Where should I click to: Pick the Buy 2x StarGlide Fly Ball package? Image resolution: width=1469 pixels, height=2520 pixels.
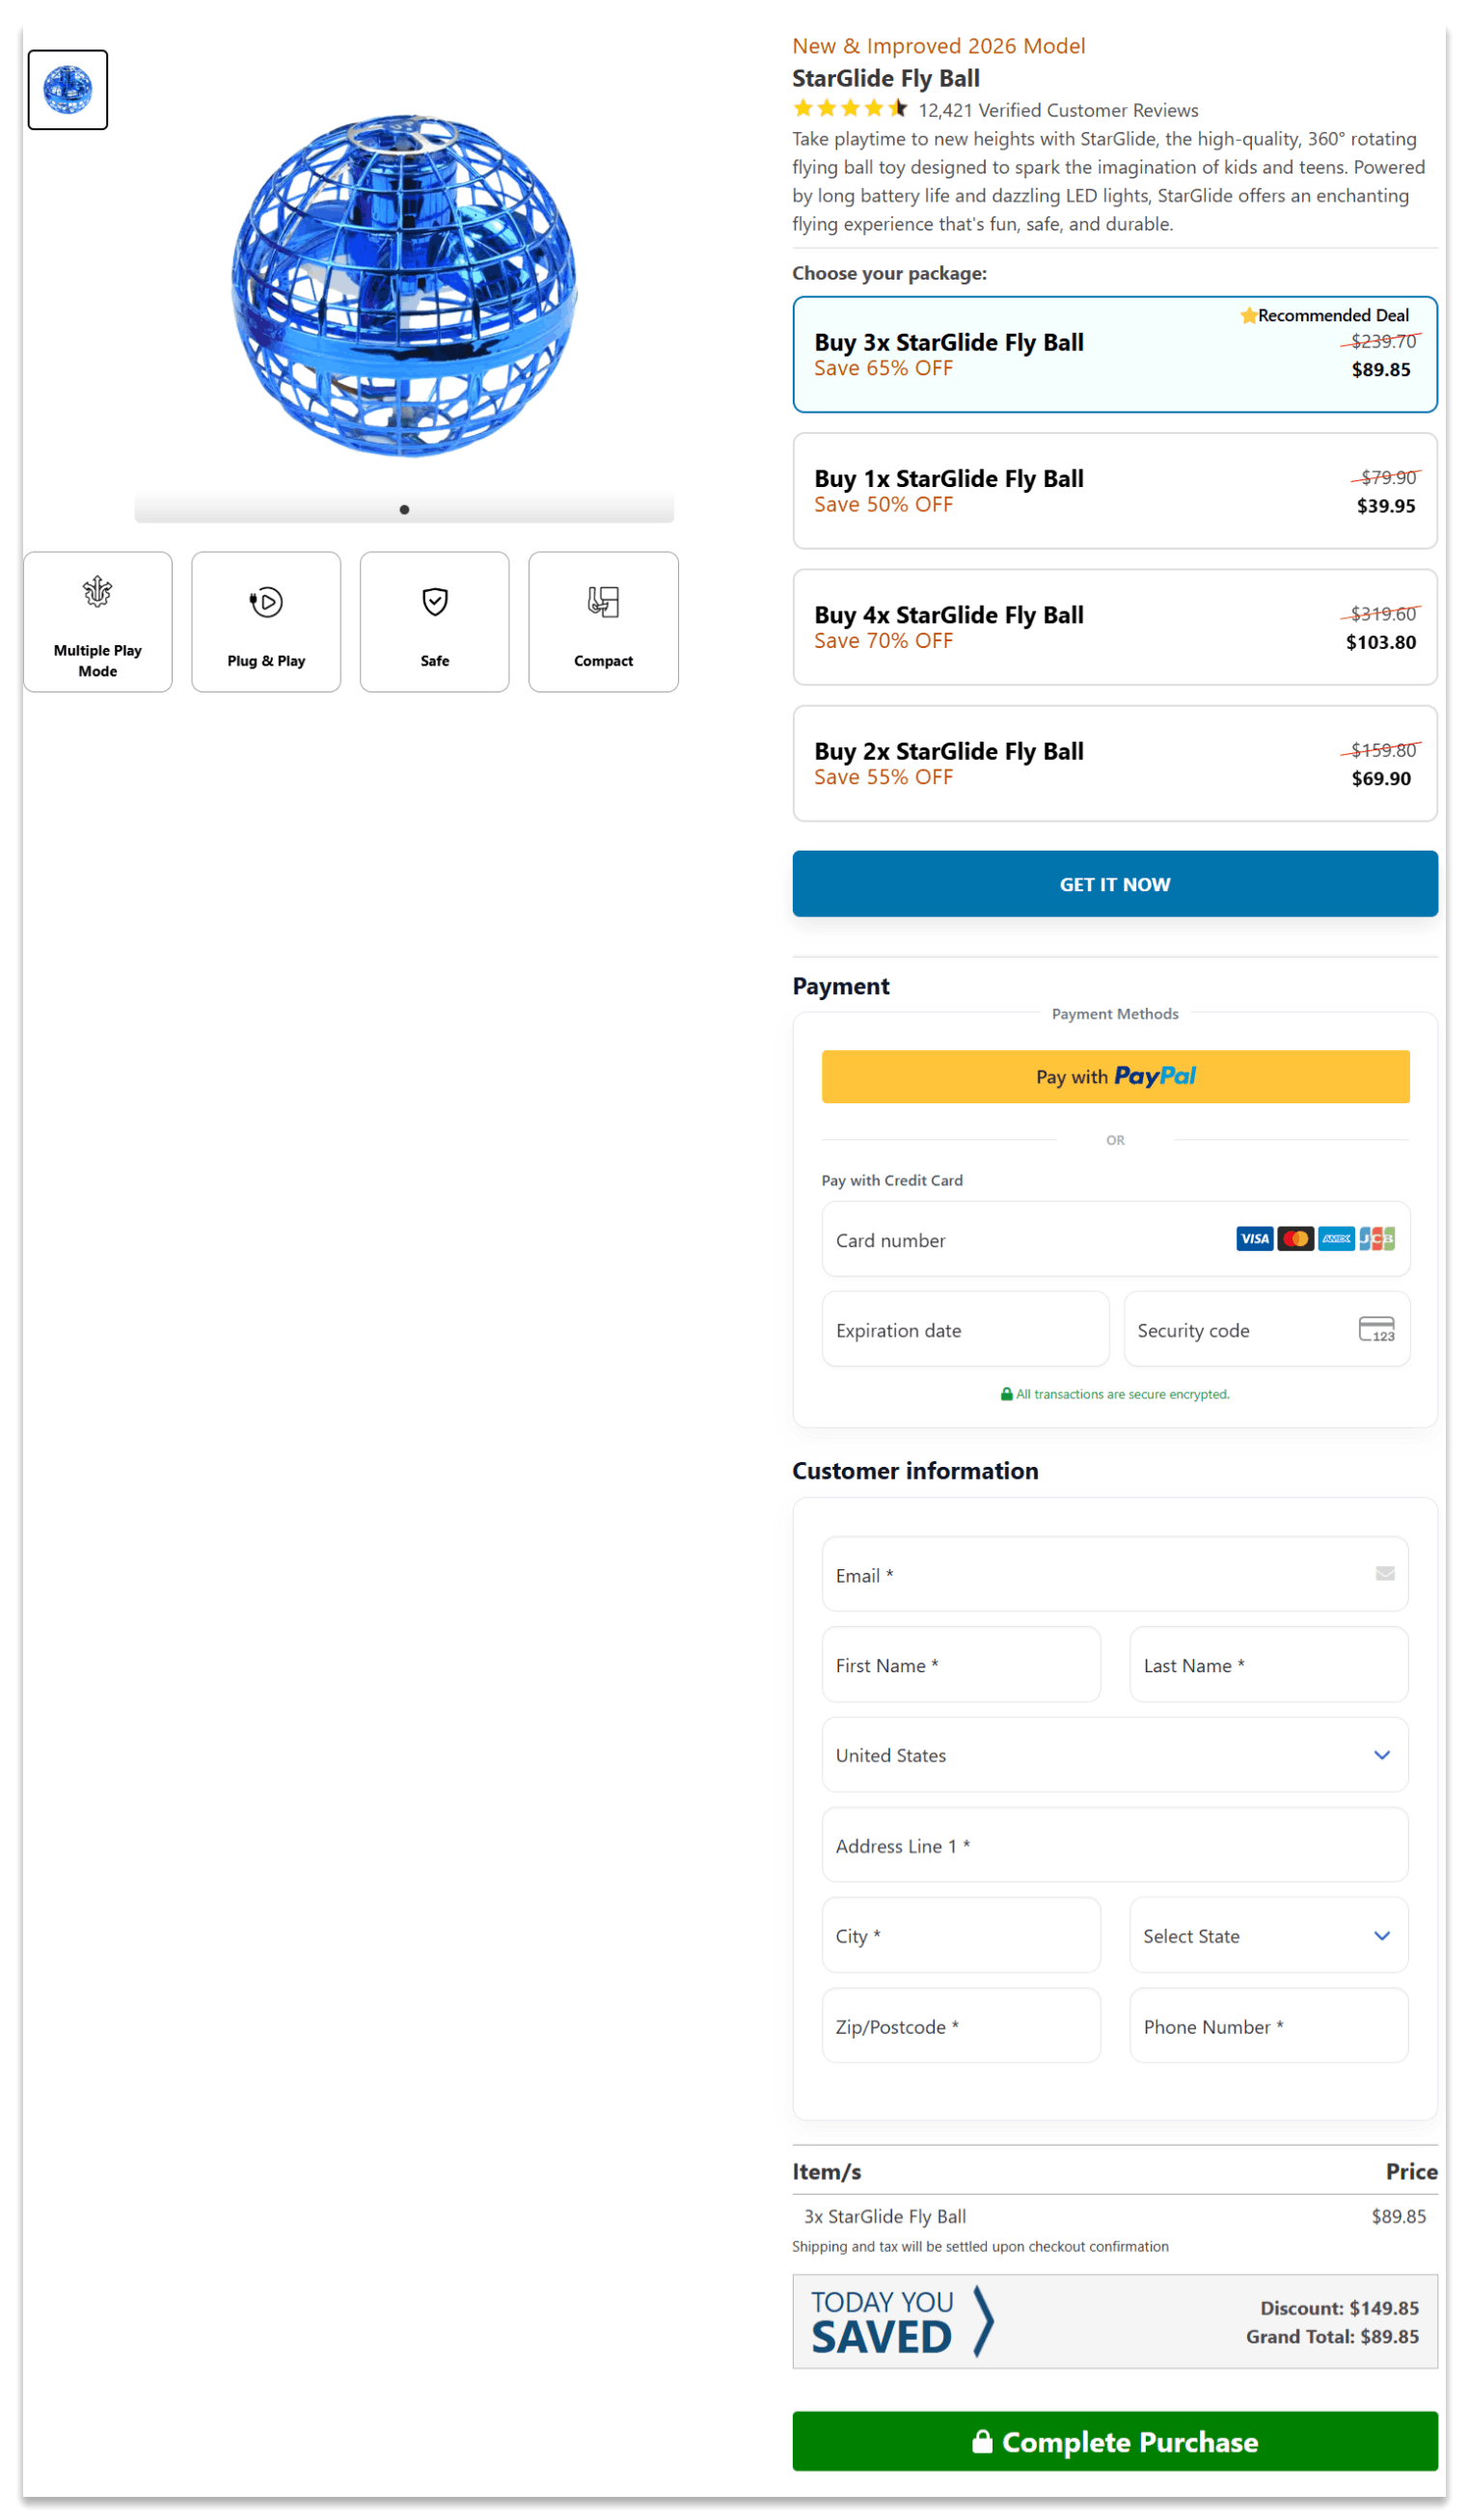1115,764
